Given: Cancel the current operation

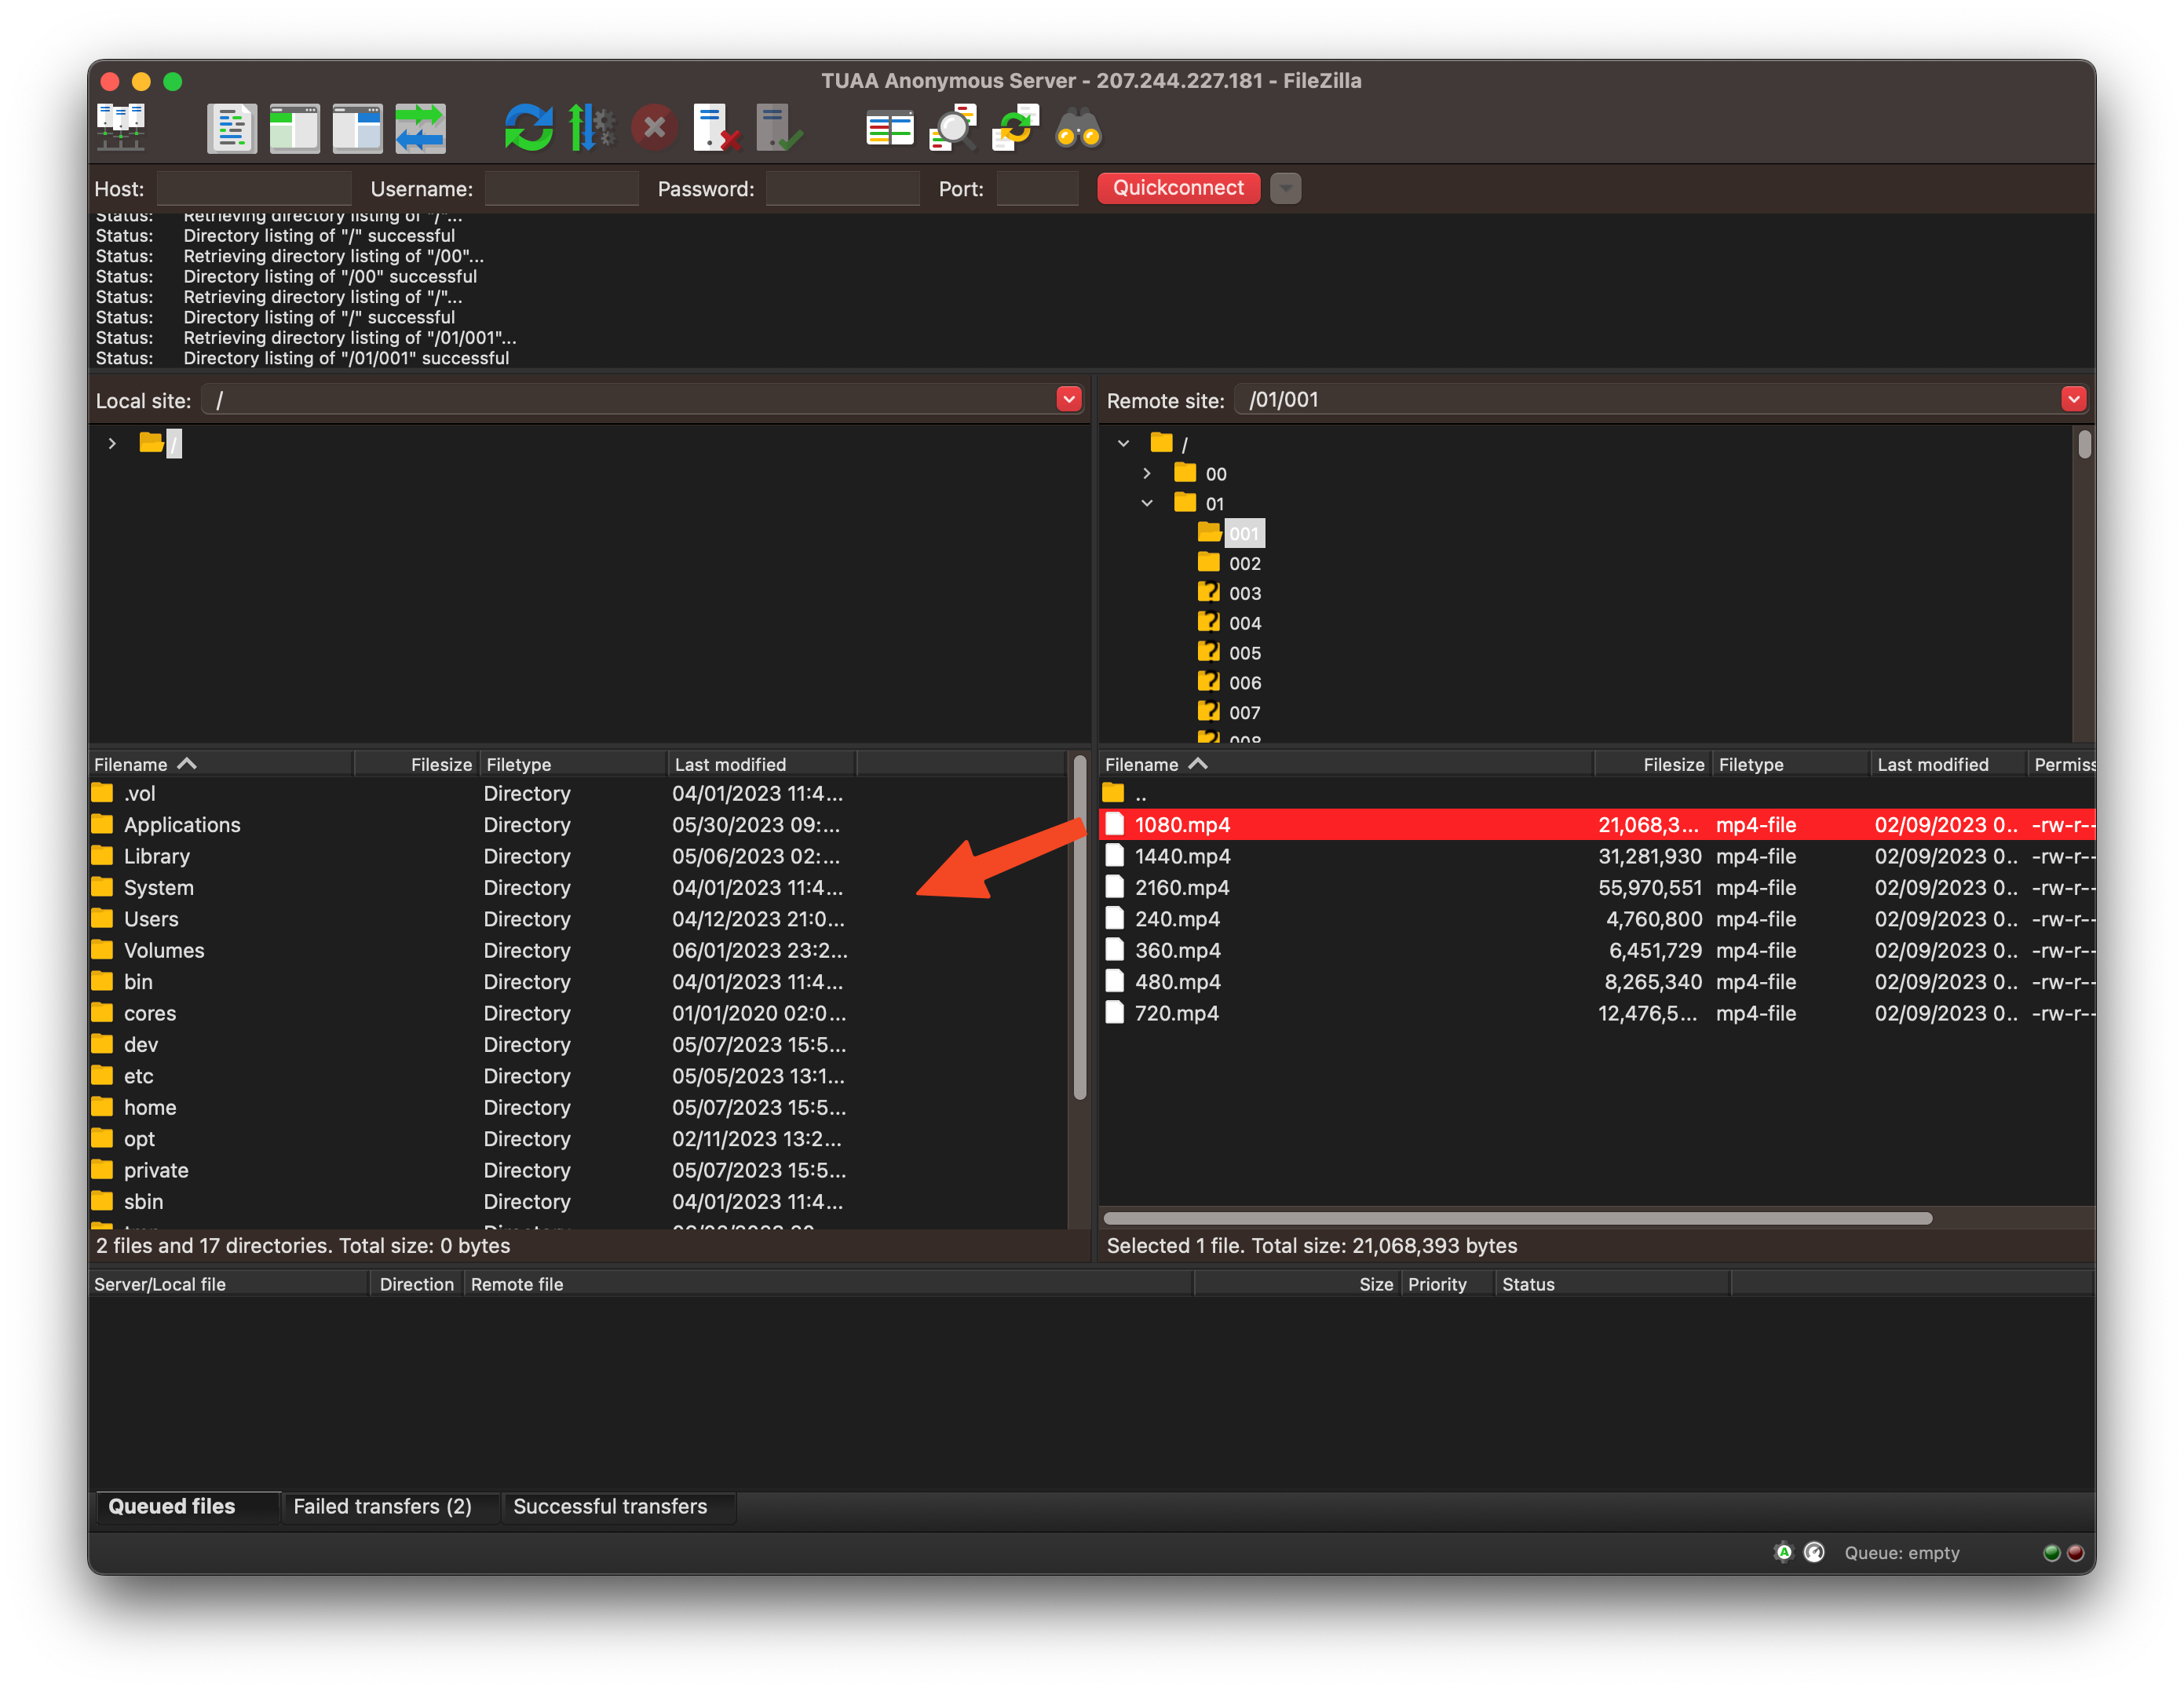Looking at the screenshot, I should click(x=654, y=127).
